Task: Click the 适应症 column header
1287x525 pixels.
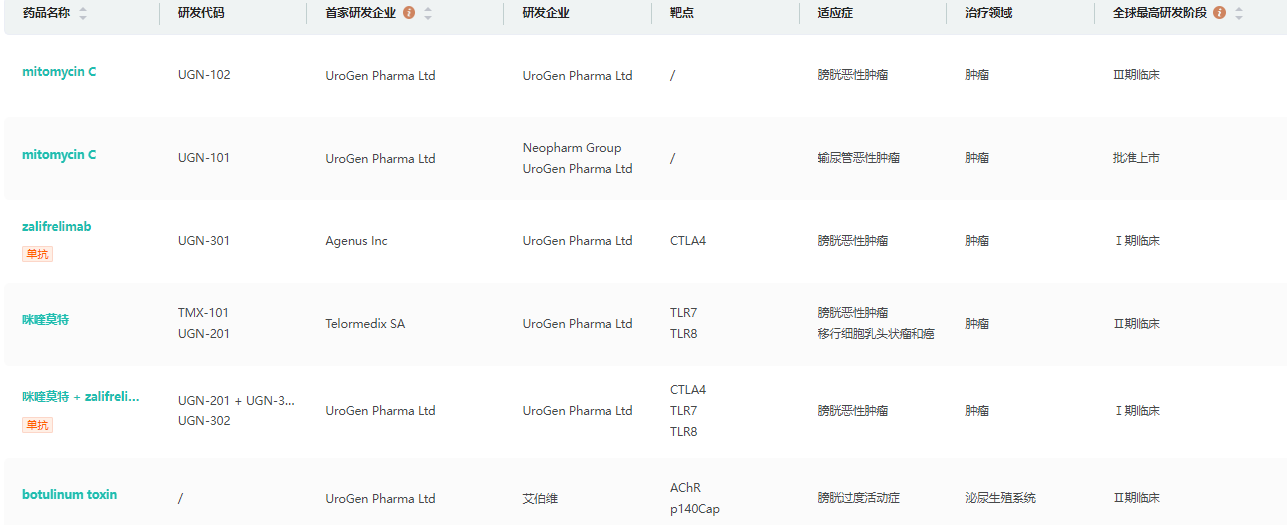Action: (x=835, y=14)
